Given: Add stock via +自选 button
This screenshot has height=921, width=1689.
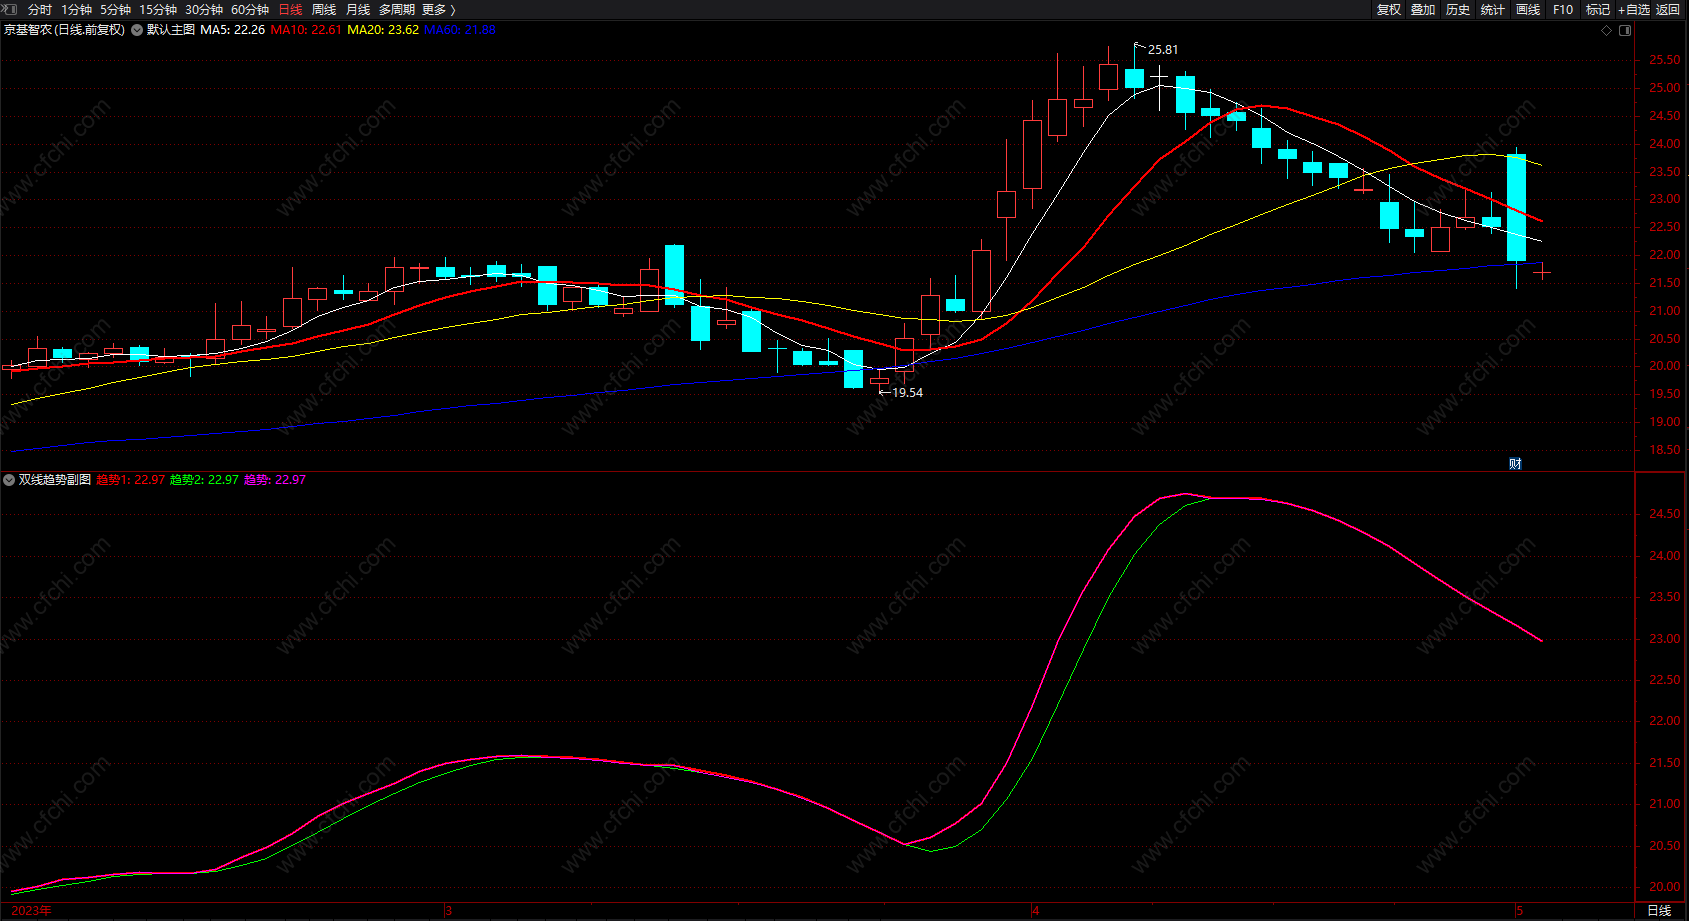Looking at the screenshot, I should [x=1634, y=10].
